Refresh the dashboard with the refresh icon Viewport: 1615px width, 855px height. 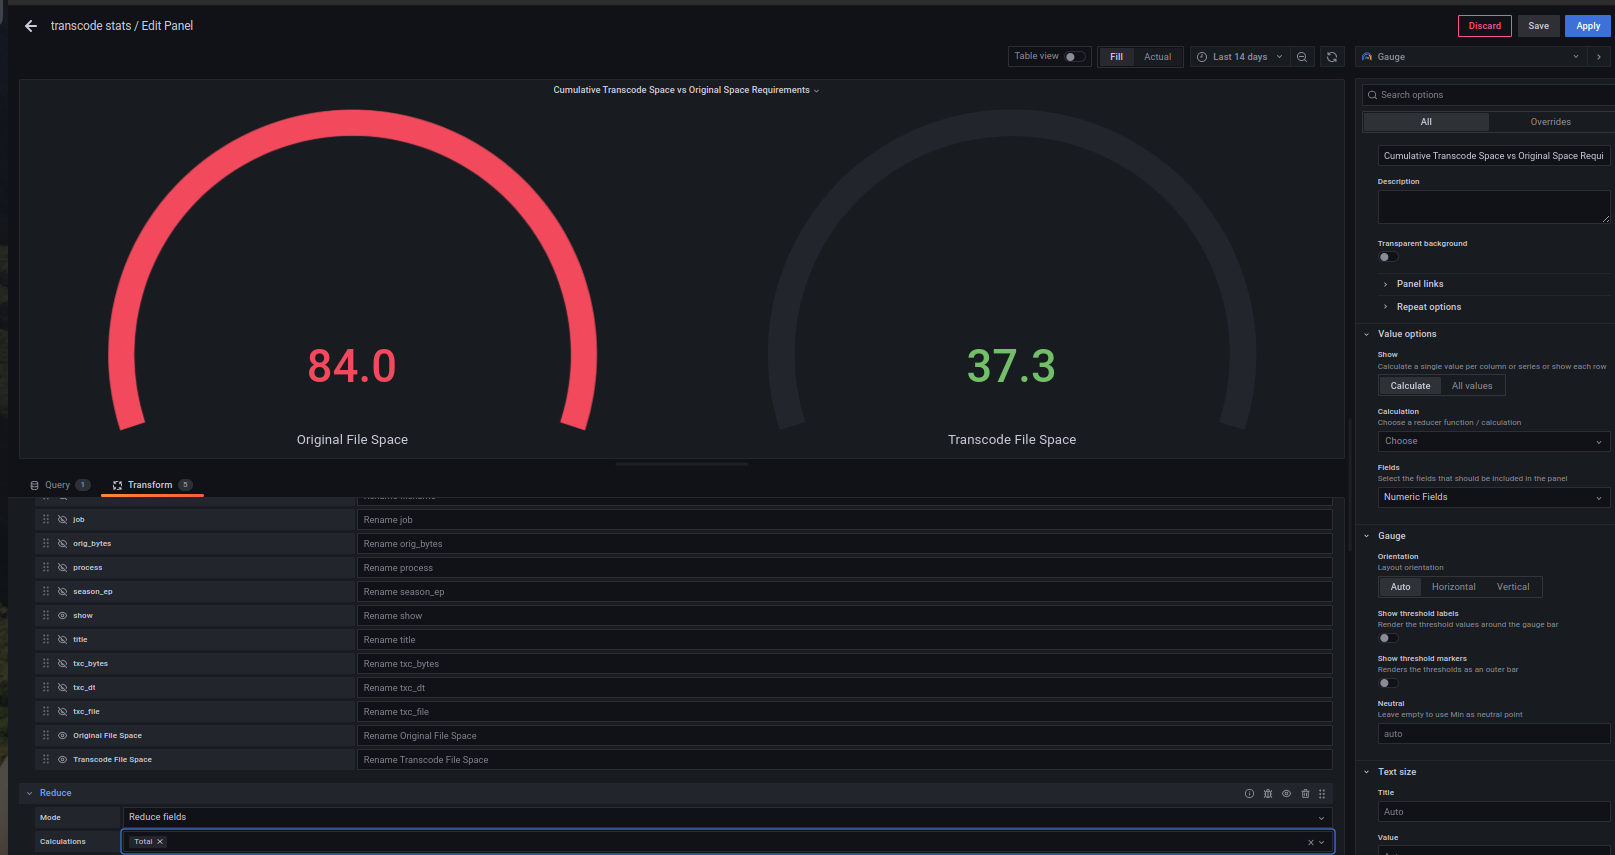tap(1332, 57)
